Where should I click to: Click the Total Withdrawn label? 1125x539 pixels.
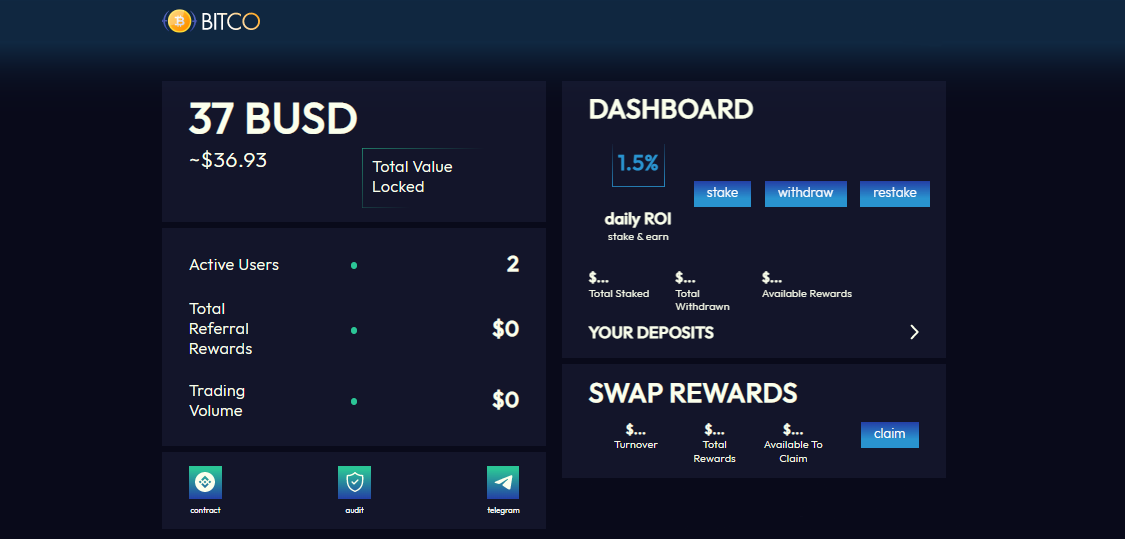point(702,300)
